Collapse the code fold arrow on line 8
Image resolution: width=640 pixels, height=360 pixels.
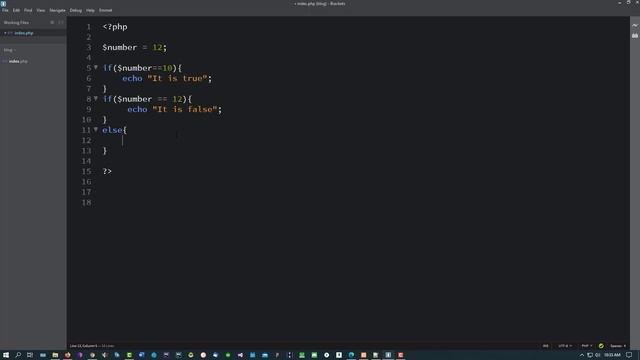[x=96, y=98]
